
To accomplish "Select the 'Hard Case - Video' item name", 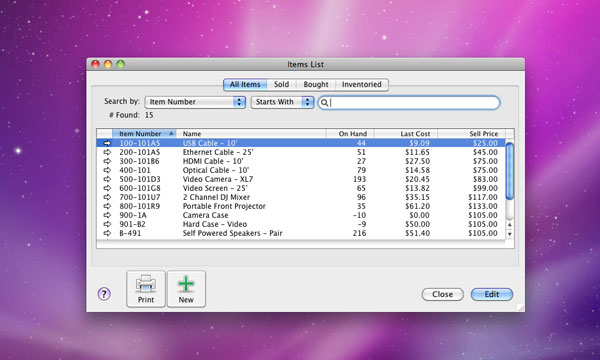I will pyautogui.click(x=215, y=224).
